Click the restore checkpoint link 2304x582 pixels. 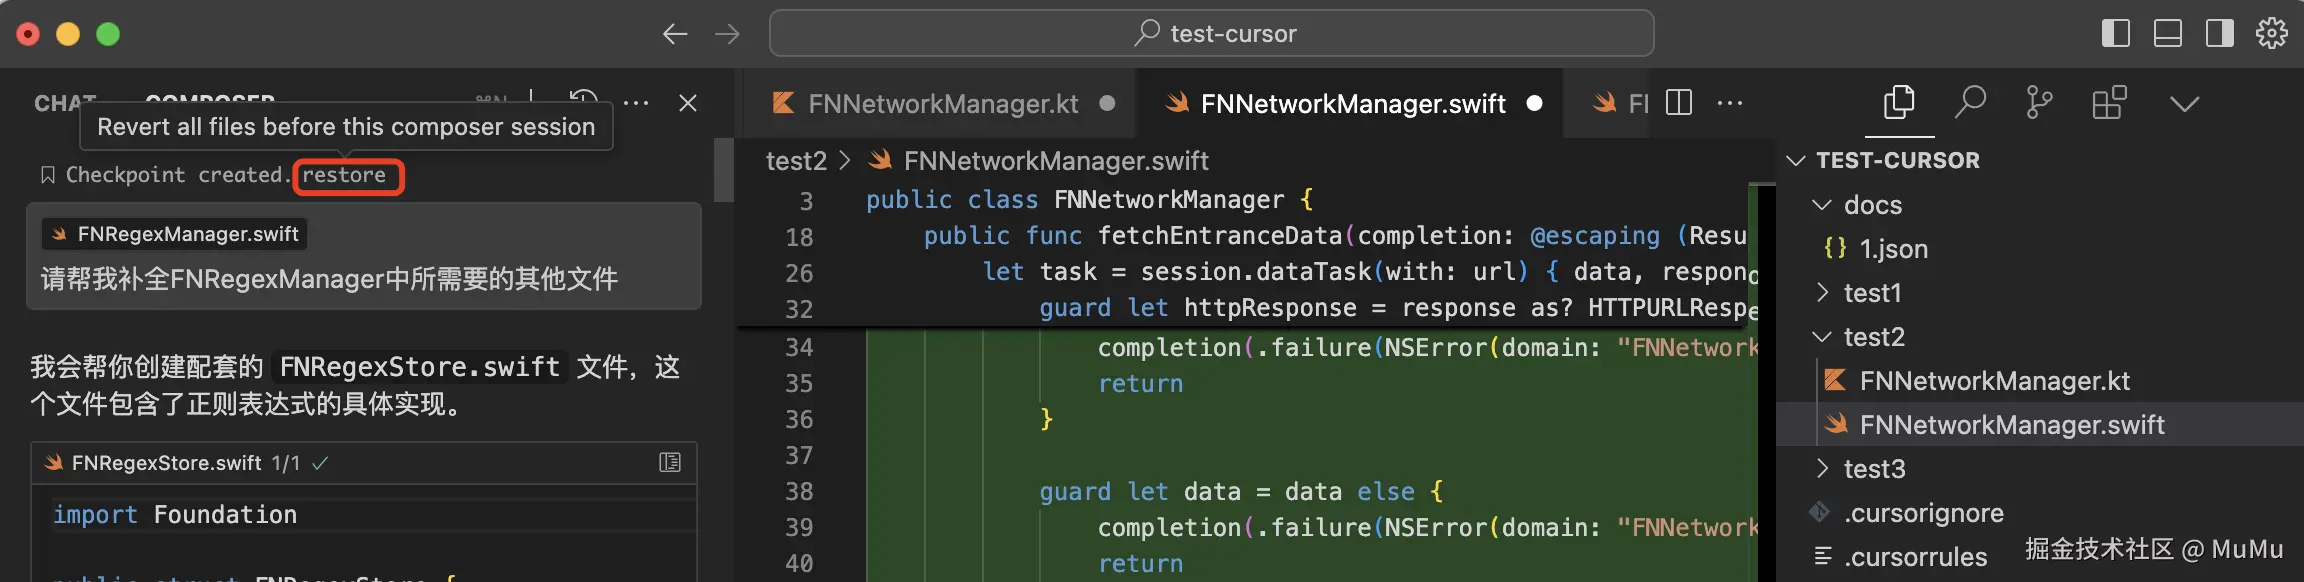tap(345, 175)
